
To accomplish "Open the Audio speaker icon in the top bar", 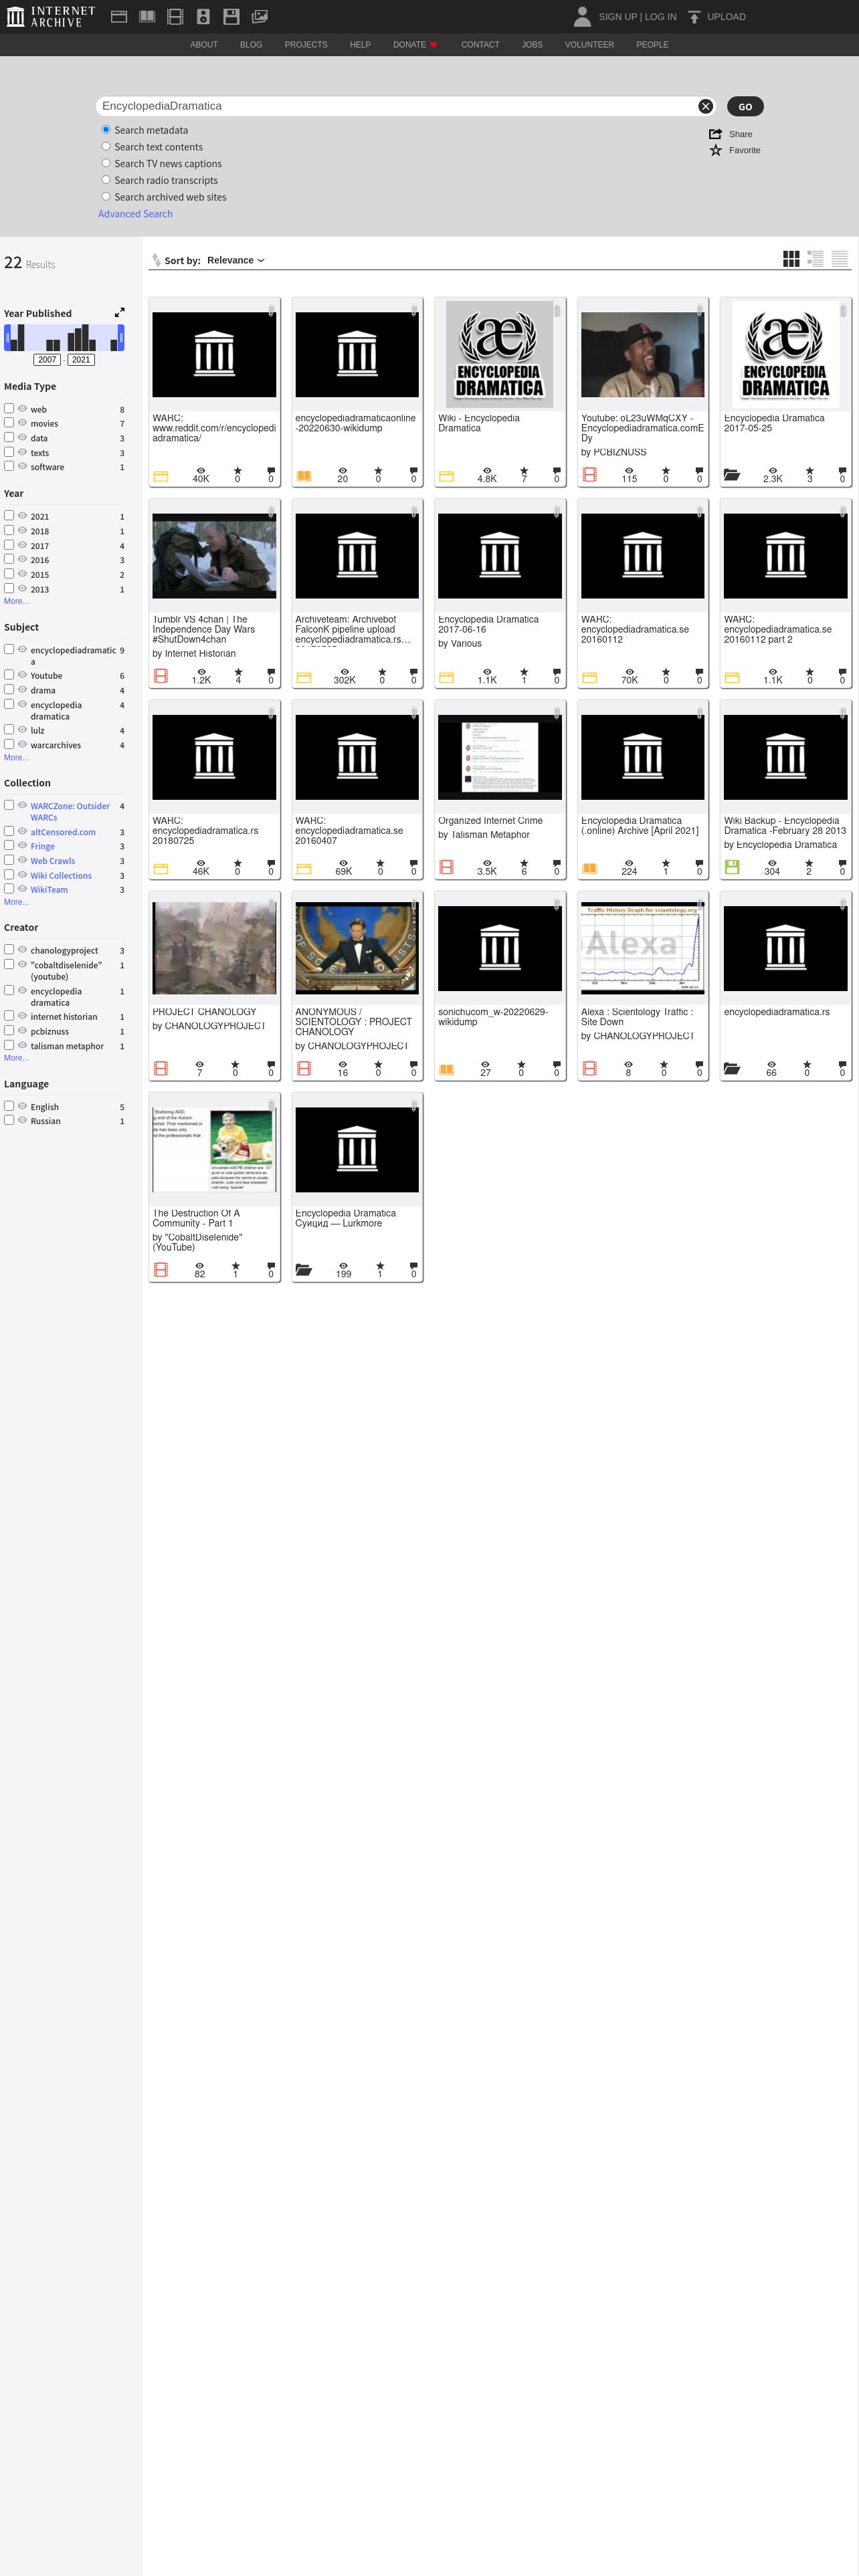I will pos(203,16).
